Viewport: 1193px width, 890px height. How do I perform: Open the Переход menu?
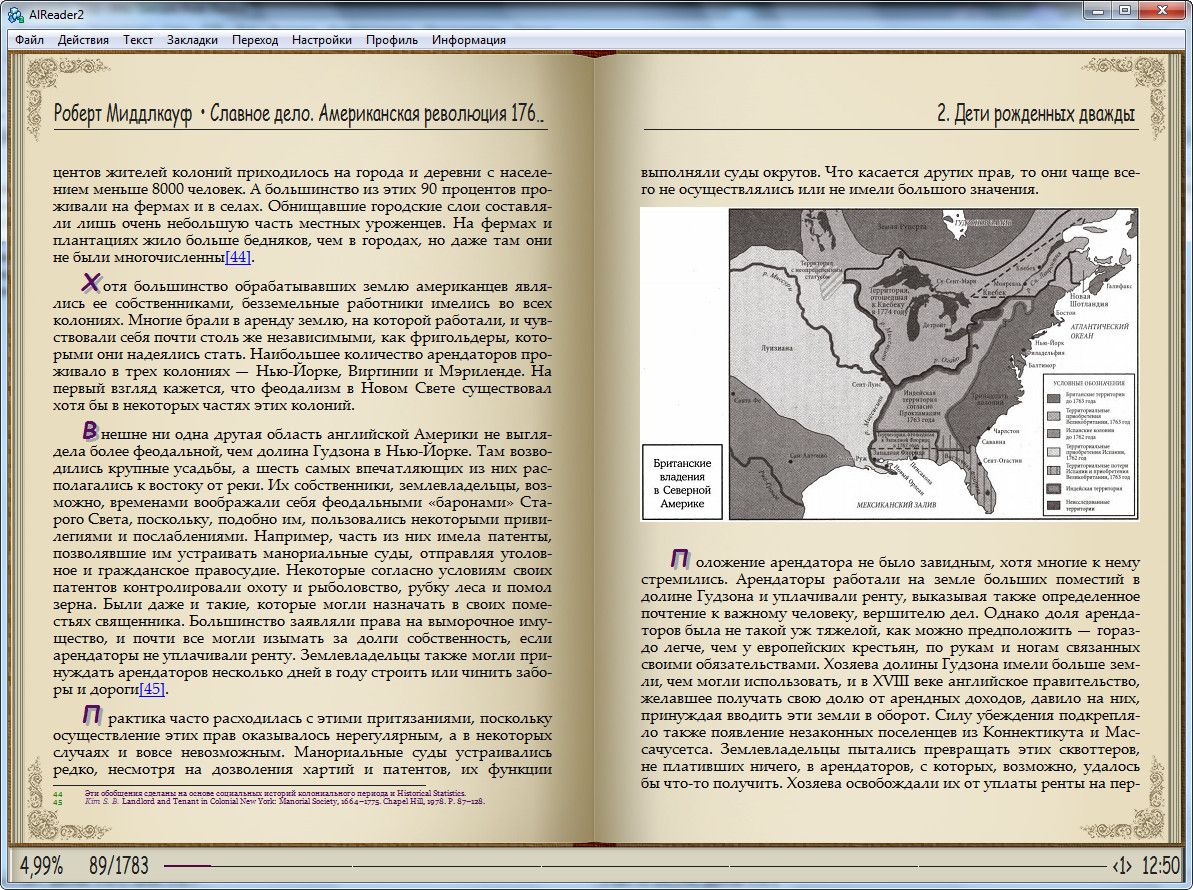pos(255,40)
